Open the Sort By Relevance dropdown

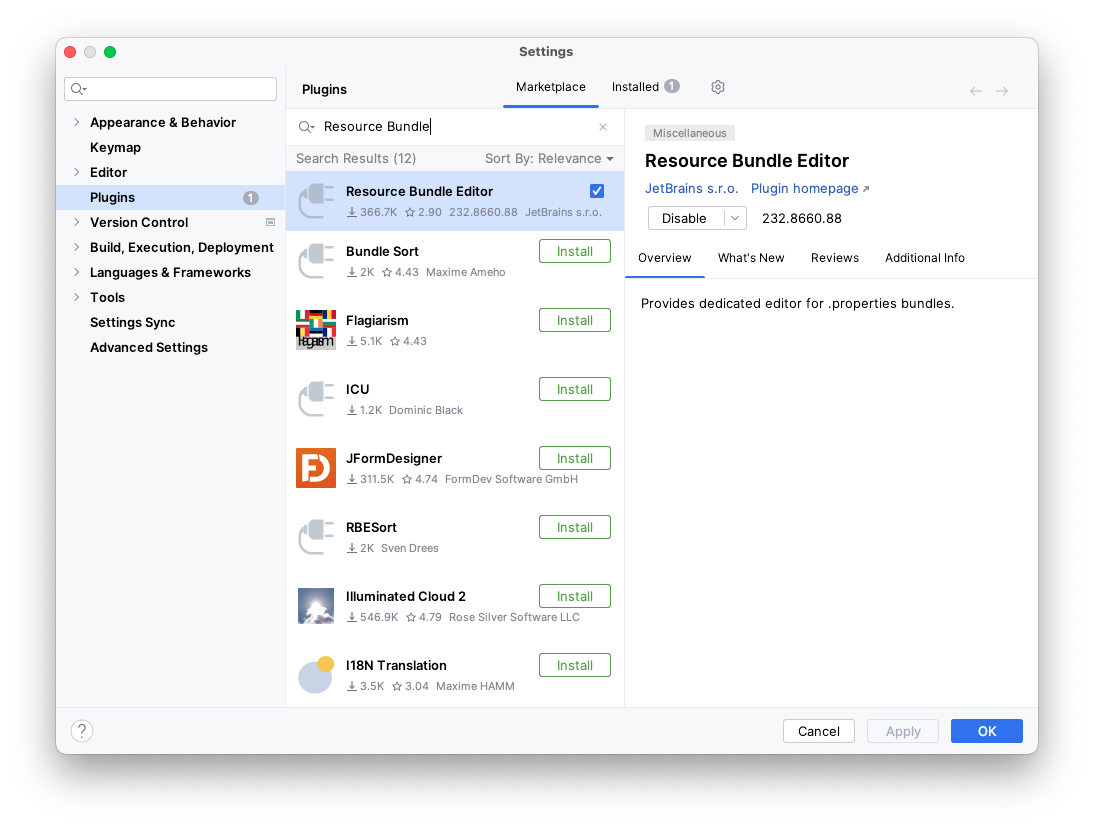(549, 159)
